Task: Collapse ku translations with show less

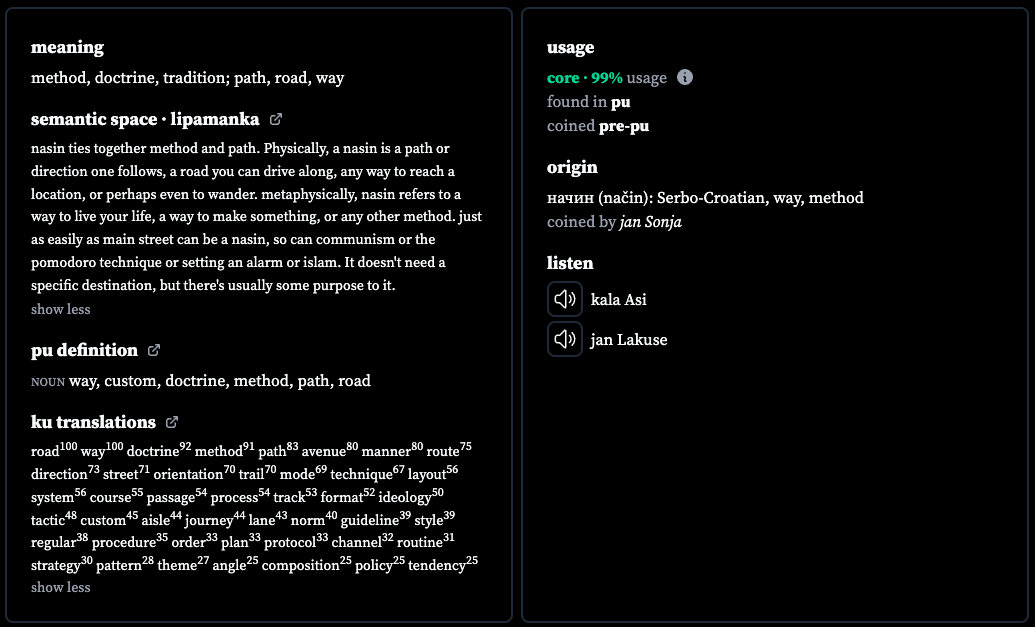Action: click(x=61, y=587)
